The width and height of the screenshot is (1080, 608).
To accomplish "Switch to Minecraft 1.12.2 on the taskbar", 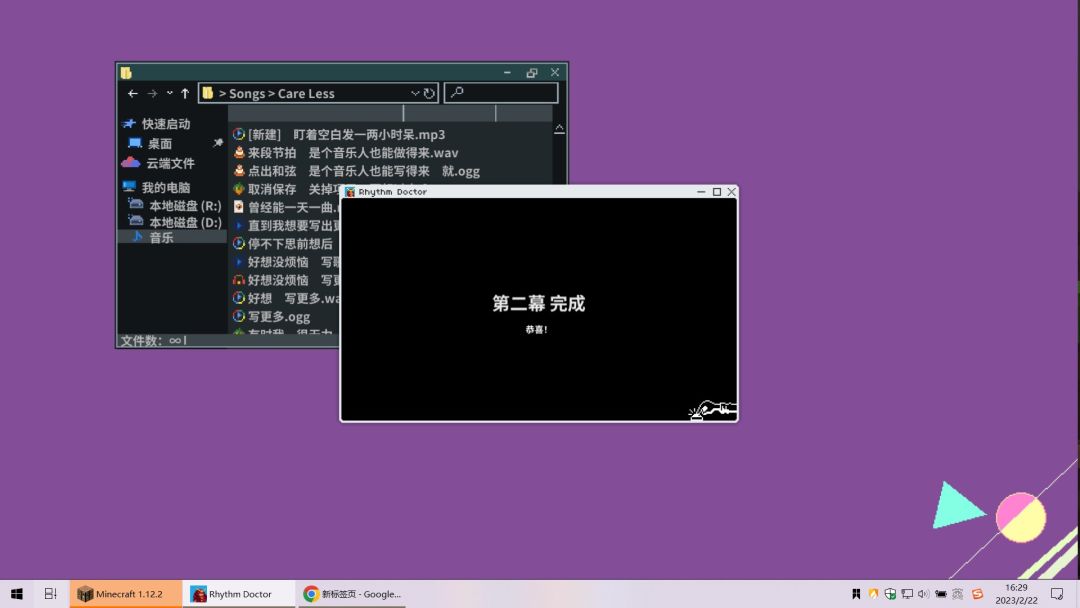I will [x=125, y=594].
